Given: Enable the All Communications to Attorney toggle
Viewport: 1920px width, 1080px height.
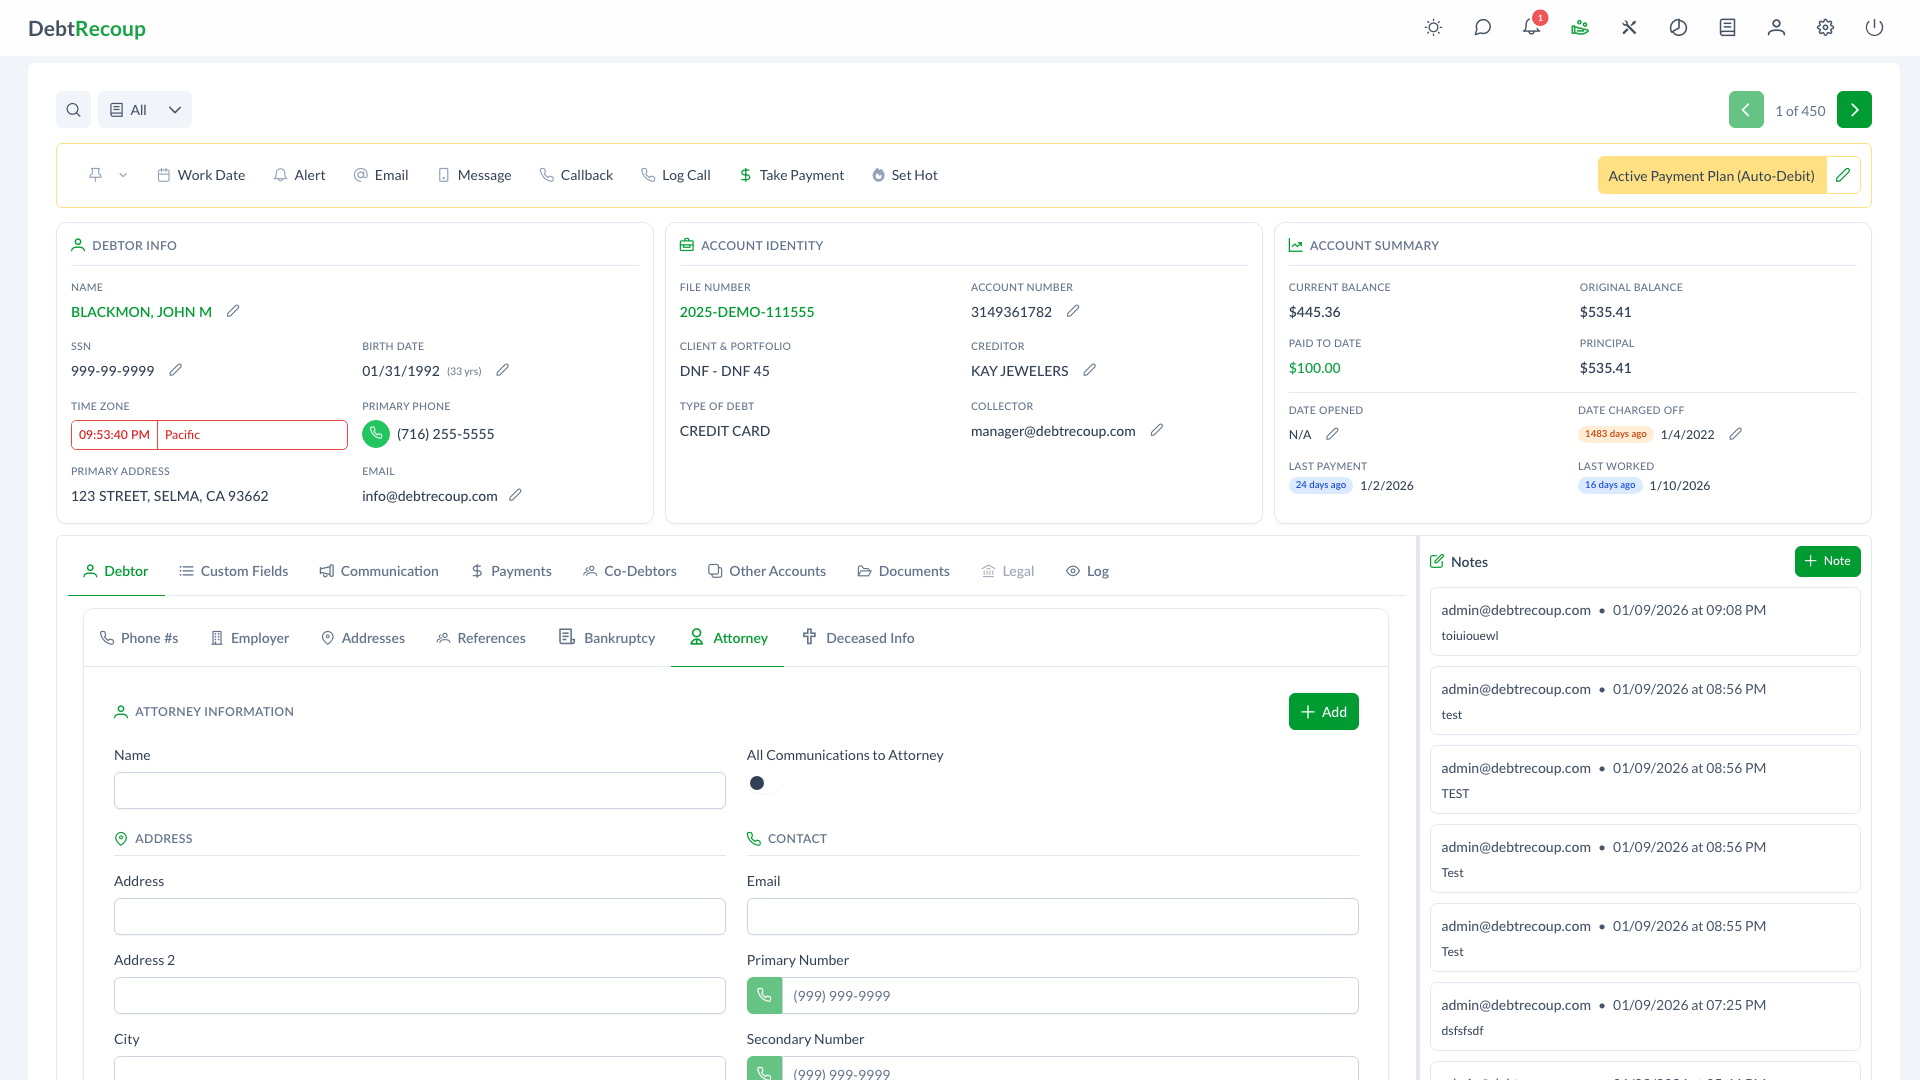Looking at the screenshot, I should (762, 783).
